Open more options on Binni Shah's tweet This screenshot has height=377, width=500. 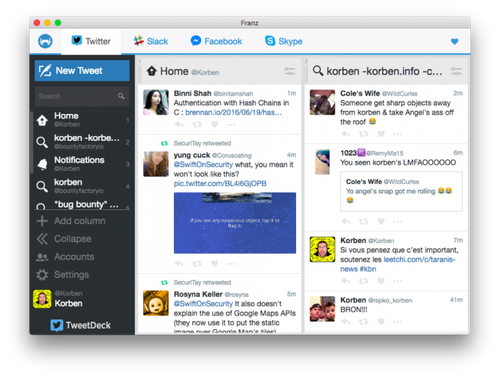[x=231, y=125]
